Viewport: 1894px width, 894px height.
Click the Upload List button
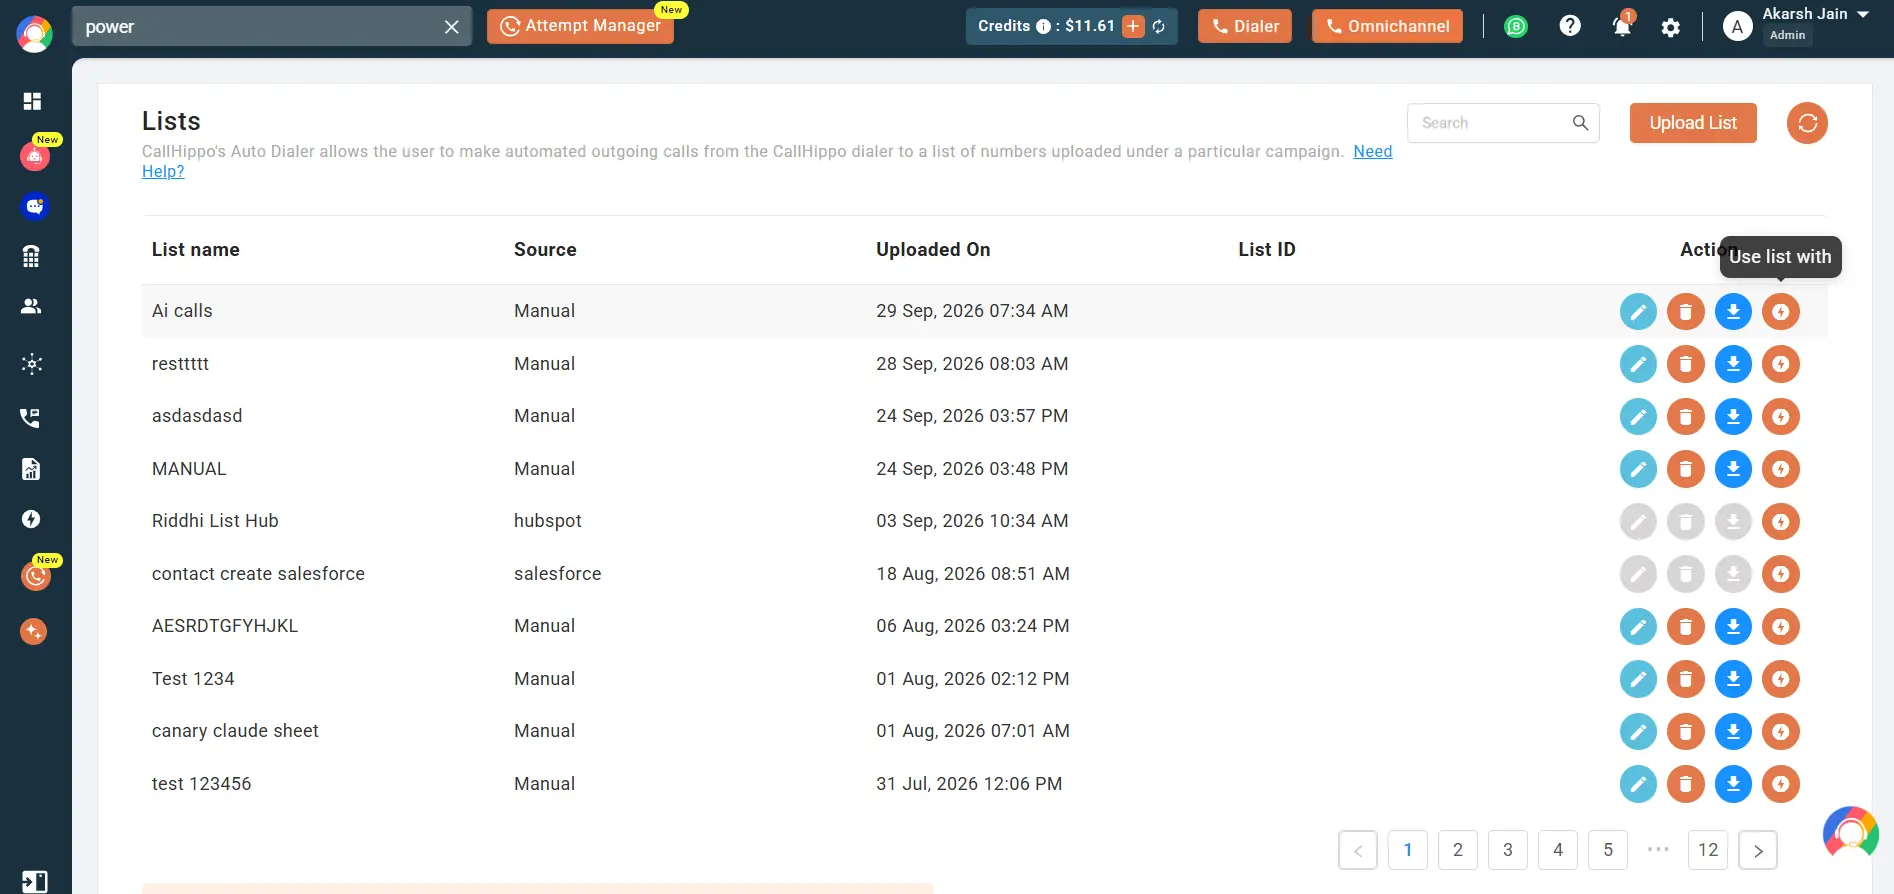click(x=1693, y=123)
